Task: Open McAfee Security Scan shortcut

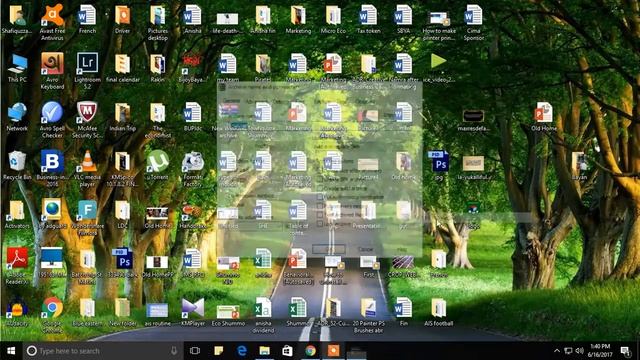Action: pos(87,120)
